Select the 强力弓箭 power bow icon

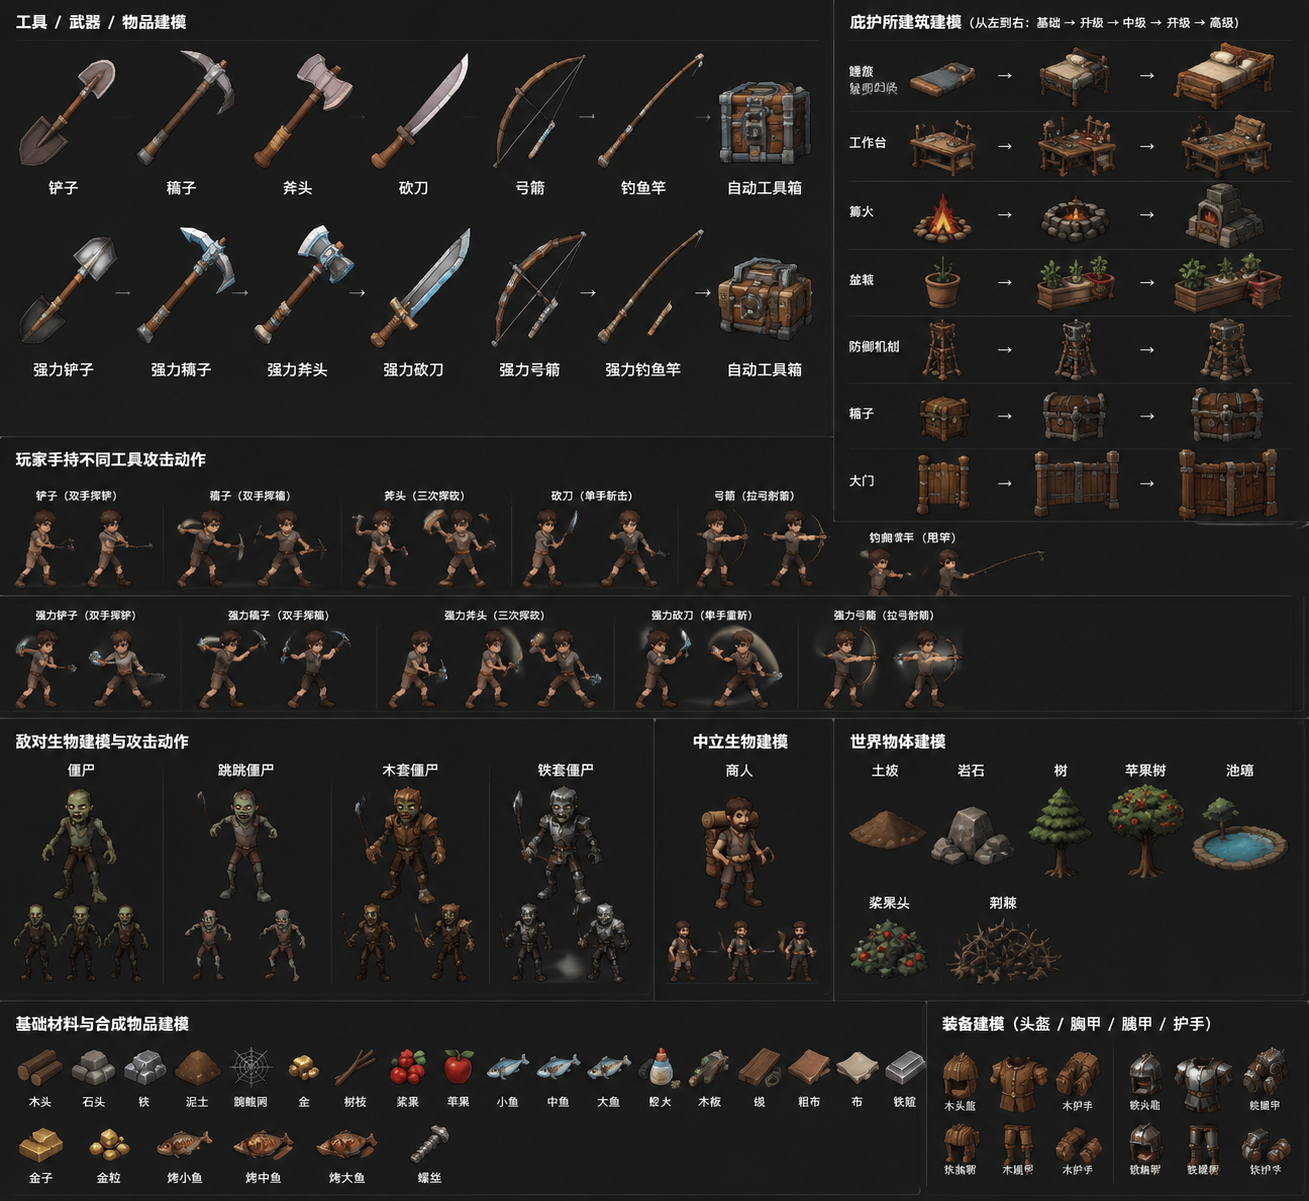coord(539,289)
